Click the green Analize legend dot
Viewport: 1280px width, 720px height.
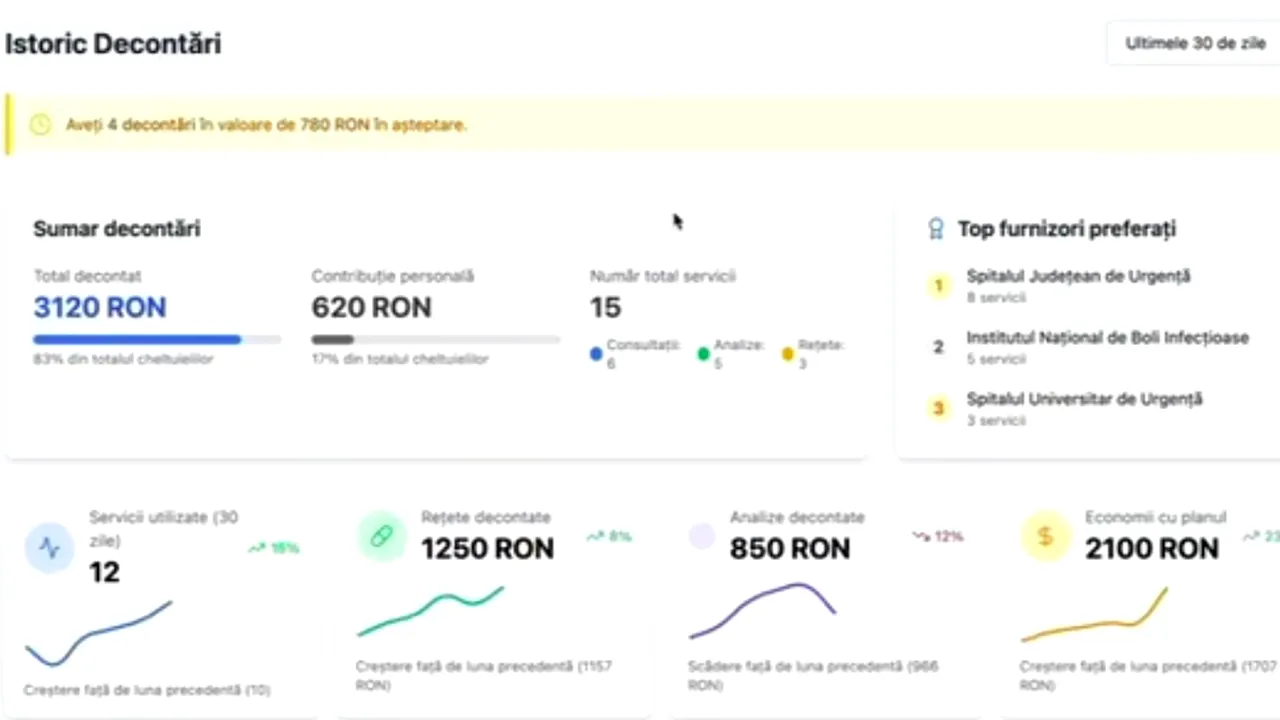click(704, 353)
